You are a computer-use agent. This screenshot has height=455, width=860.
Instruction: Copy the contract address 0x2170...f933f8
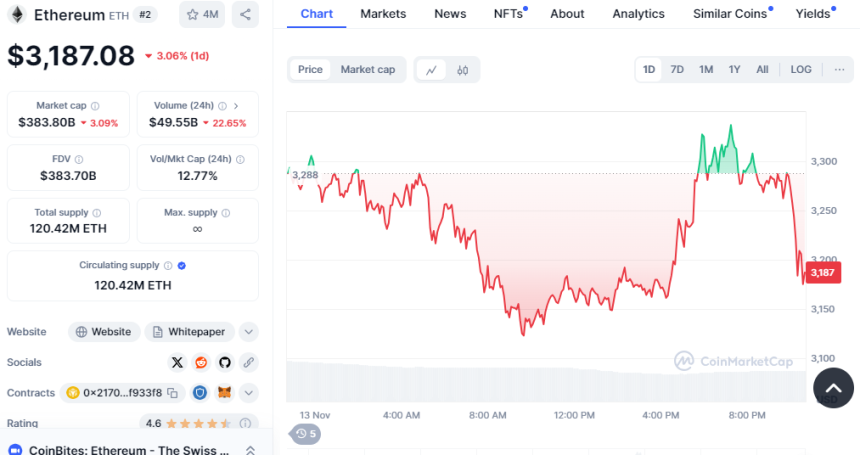click(x=172, y=393)
